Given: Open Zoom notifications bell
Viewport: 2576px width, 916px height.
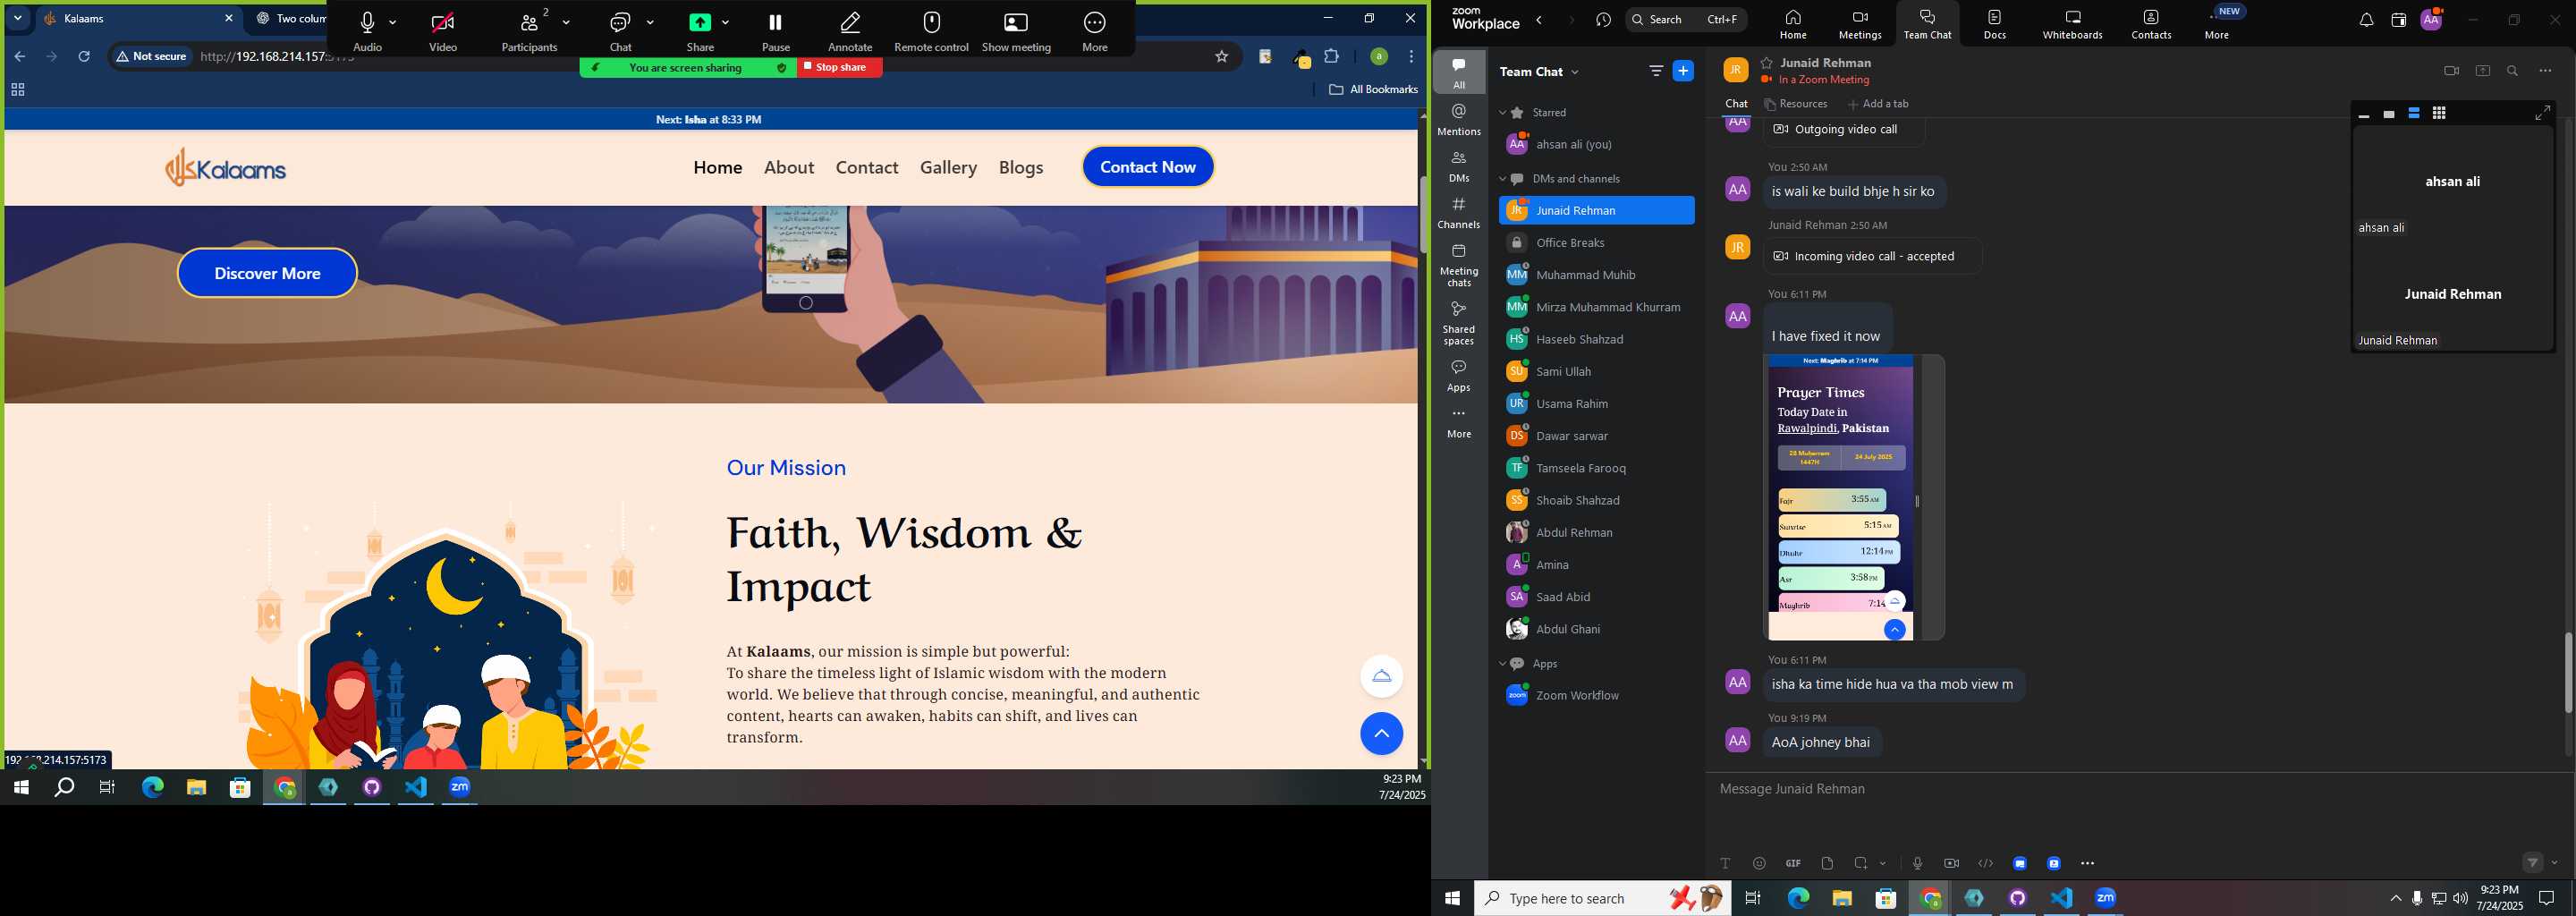Looking at the screenshot, I should click(2365, 20).
